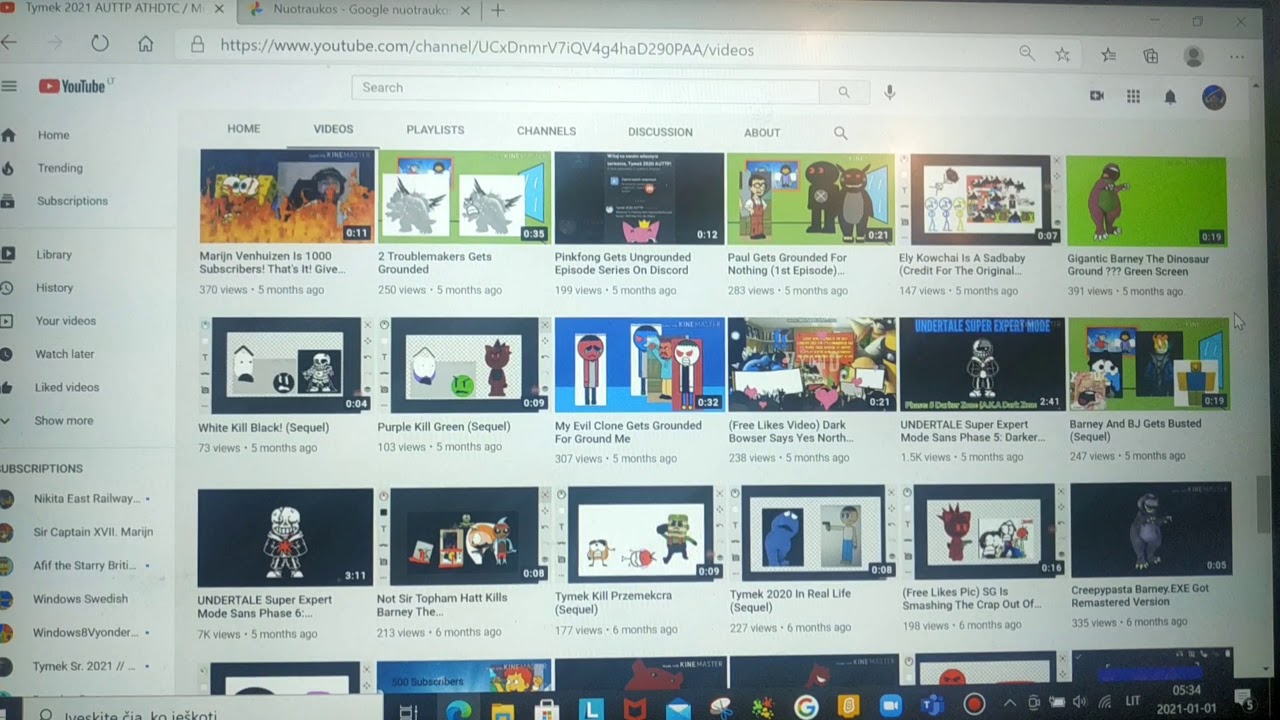1280x720 pixels.
Task: Open the create video camera icon
Action: point(1096,96)
